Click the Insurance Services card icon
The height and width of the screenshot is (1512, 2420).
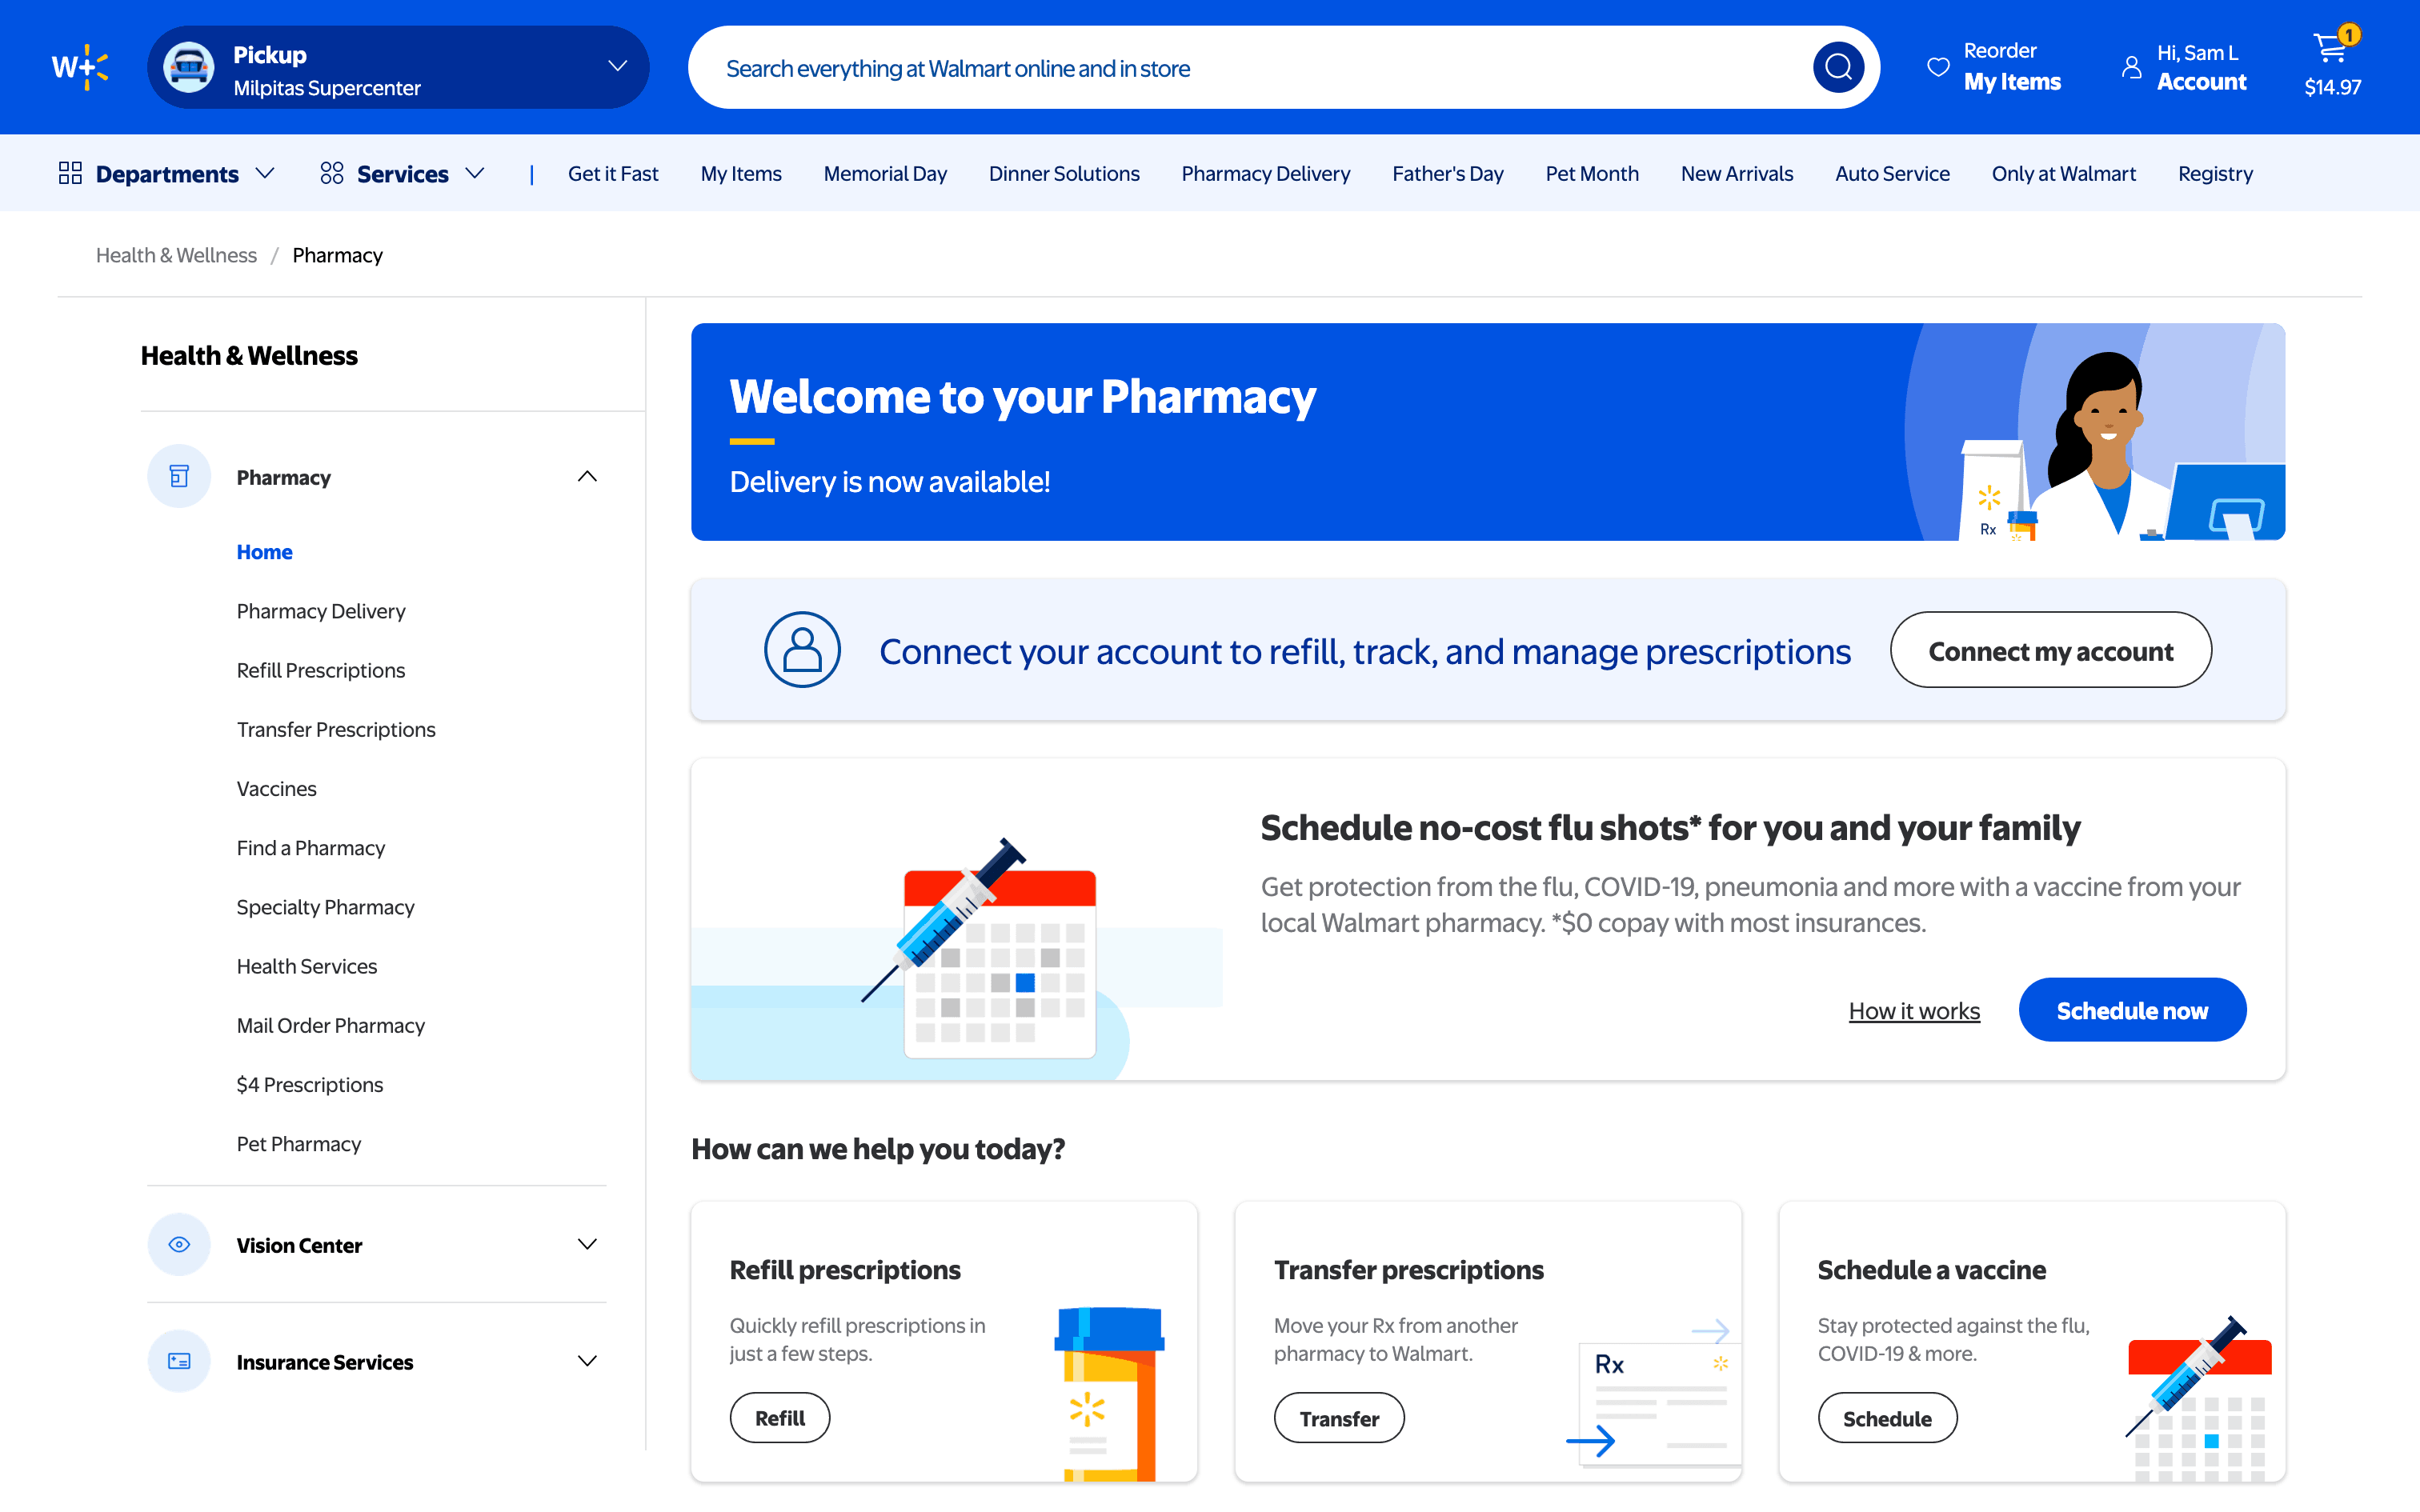179,1361
